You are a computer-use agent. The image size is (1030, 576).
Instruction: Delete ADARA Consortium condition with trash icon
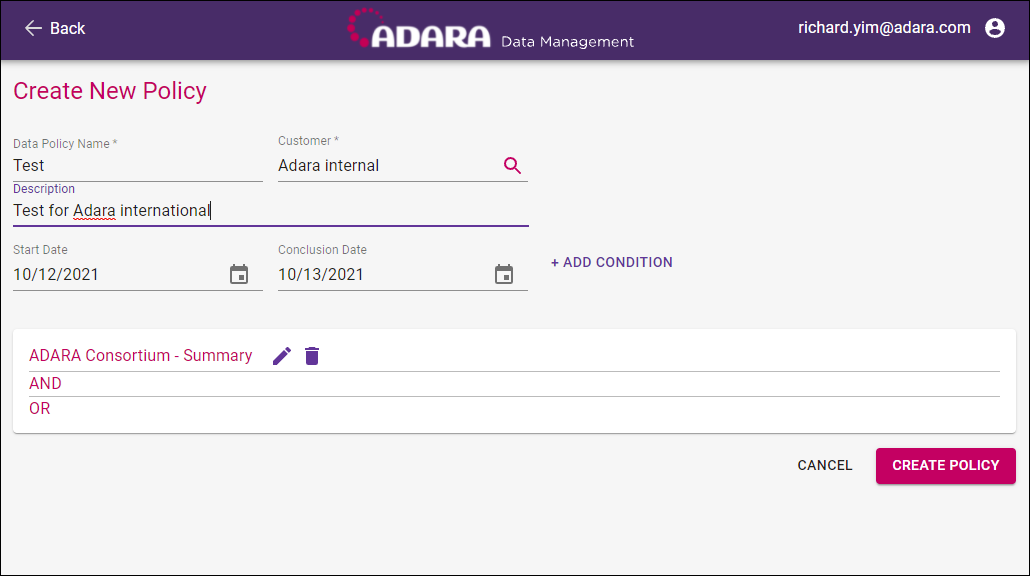coord(312,356)
